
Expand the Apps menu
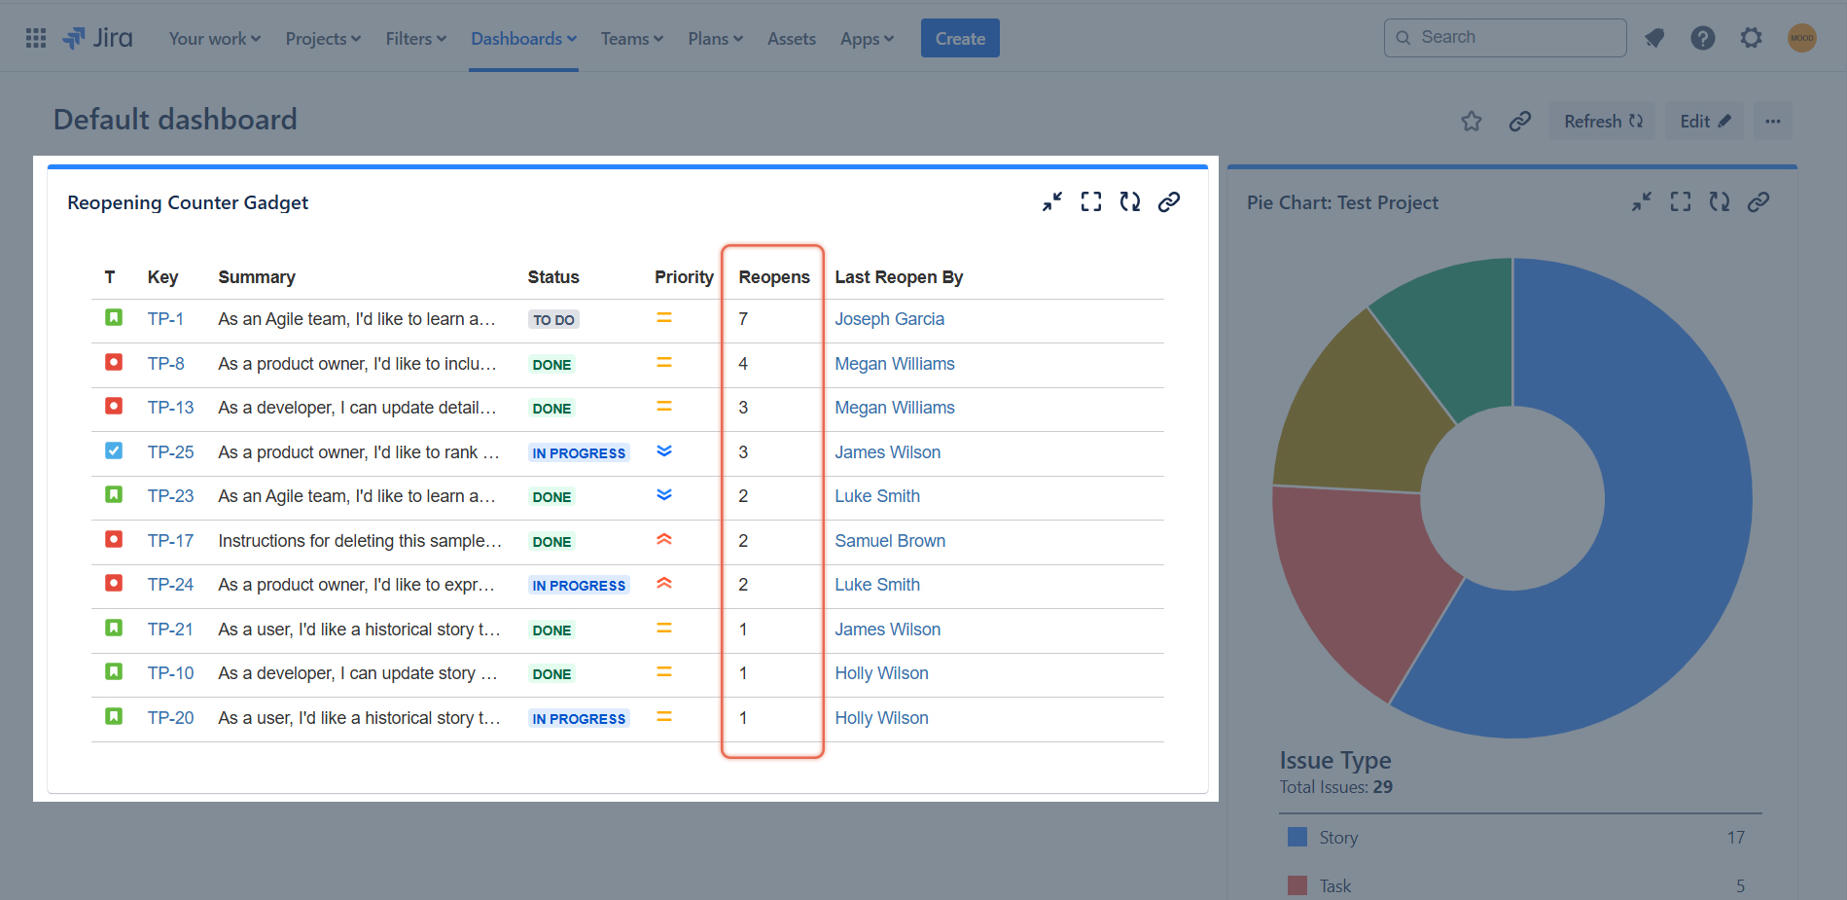867,38
